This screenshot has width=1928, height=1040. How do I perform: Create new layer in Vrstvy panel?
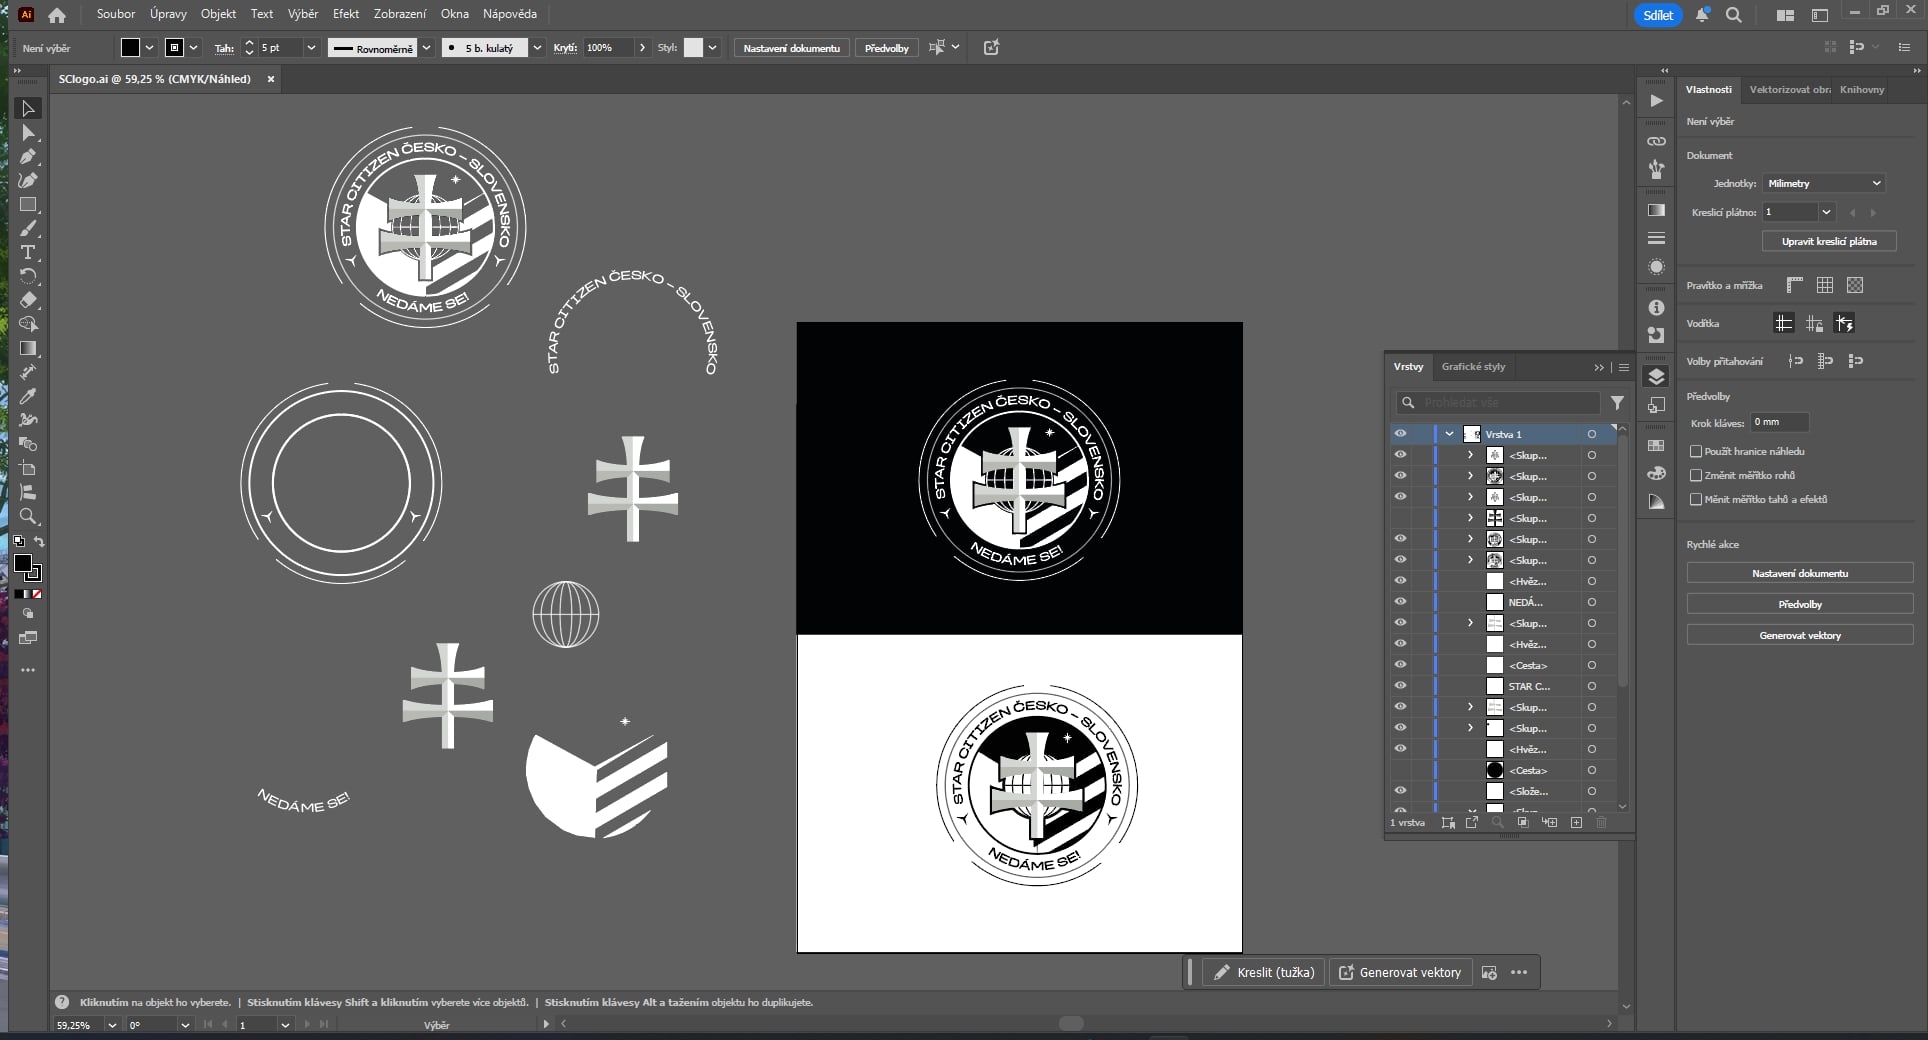click(1576, 822)
